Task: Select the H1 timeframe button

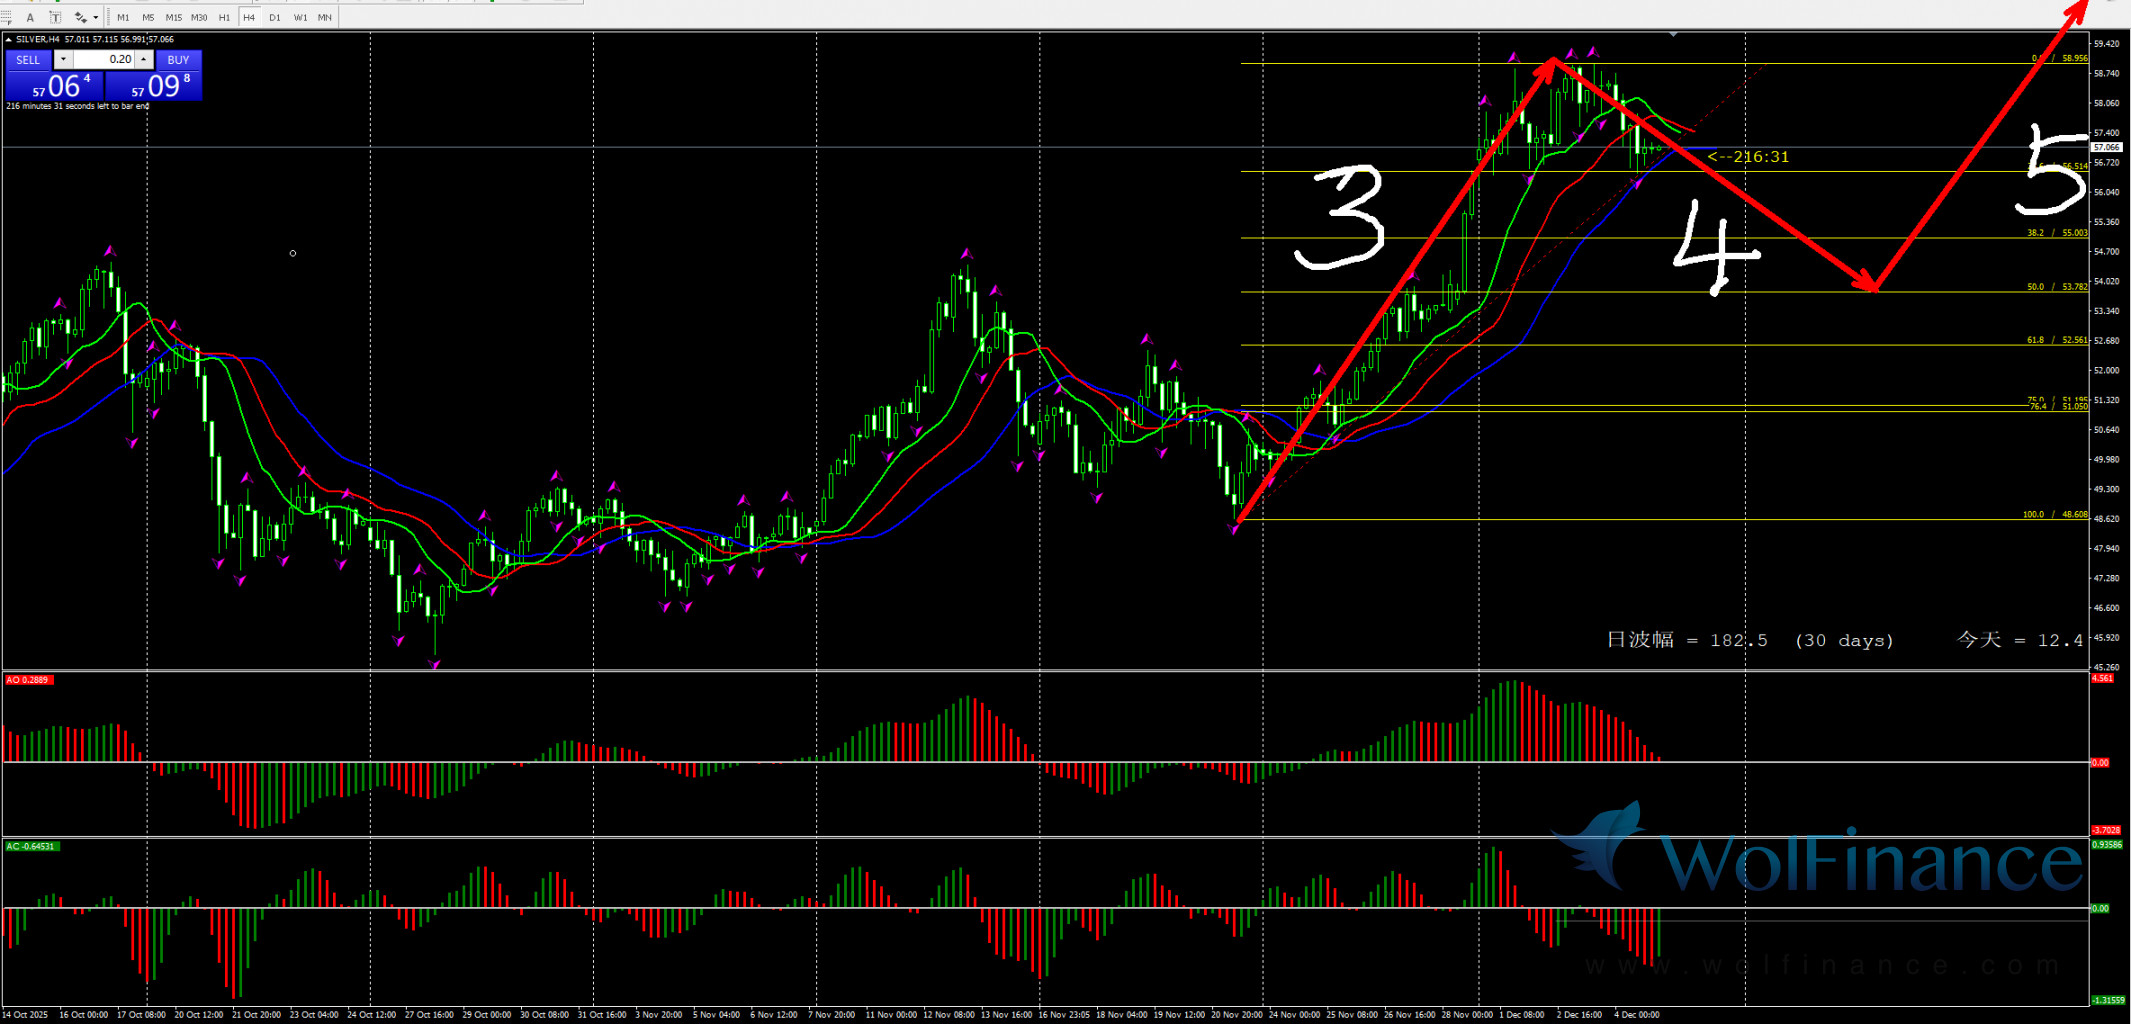Action: tap(224, 17)
